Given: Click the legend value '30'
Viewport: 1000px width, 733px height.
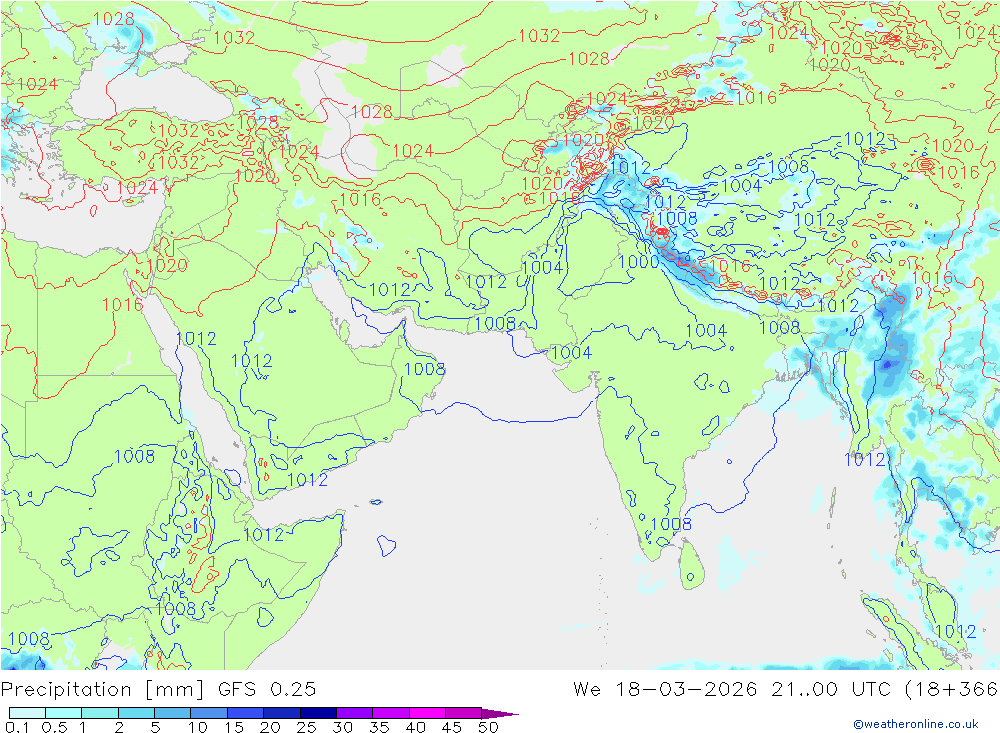Looking at the screenshot, I should 343,727.
